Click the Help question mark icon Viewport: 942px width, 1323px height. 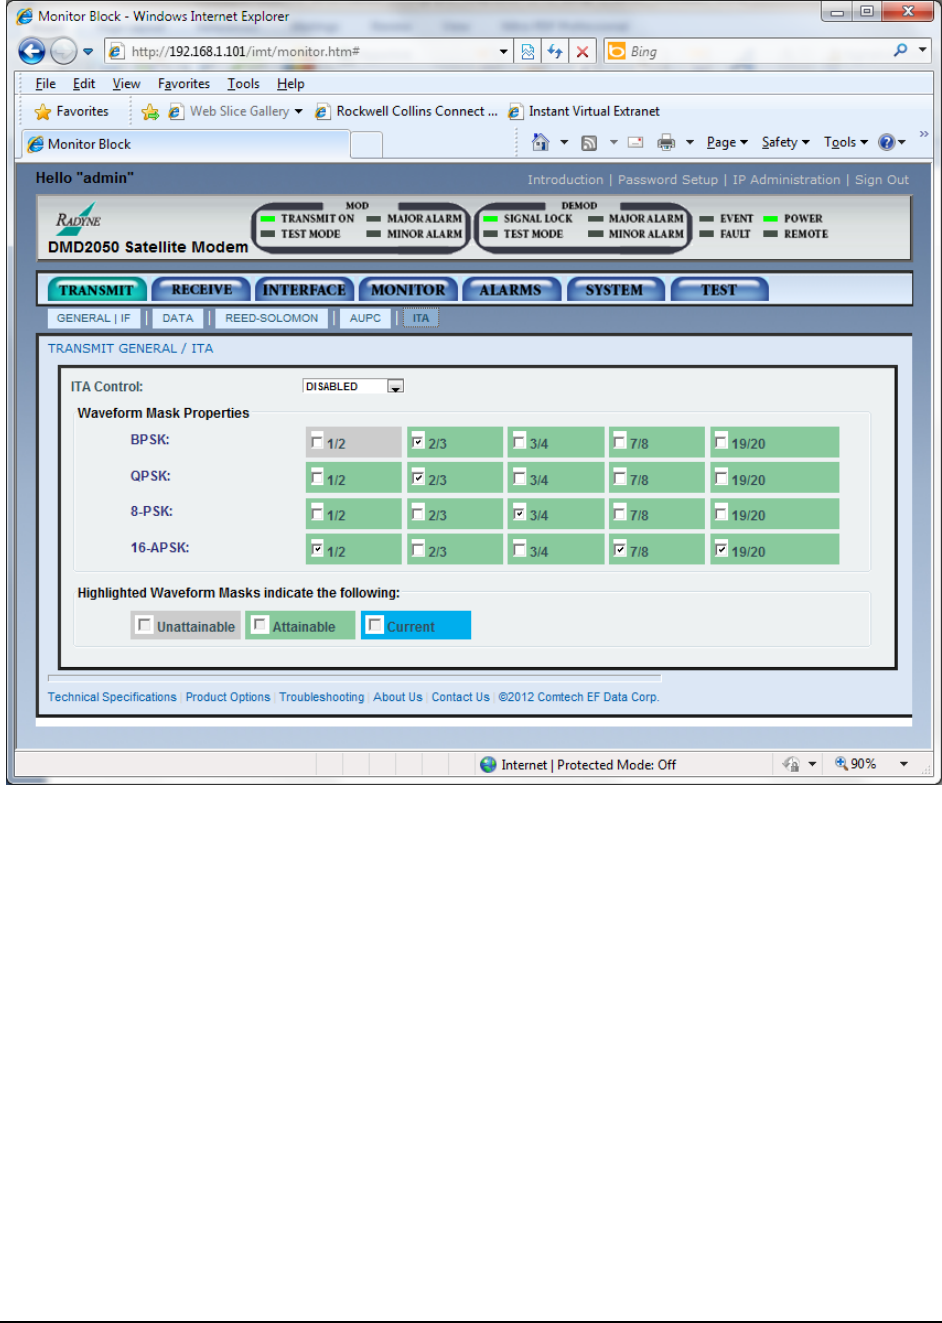pos(886,143)
